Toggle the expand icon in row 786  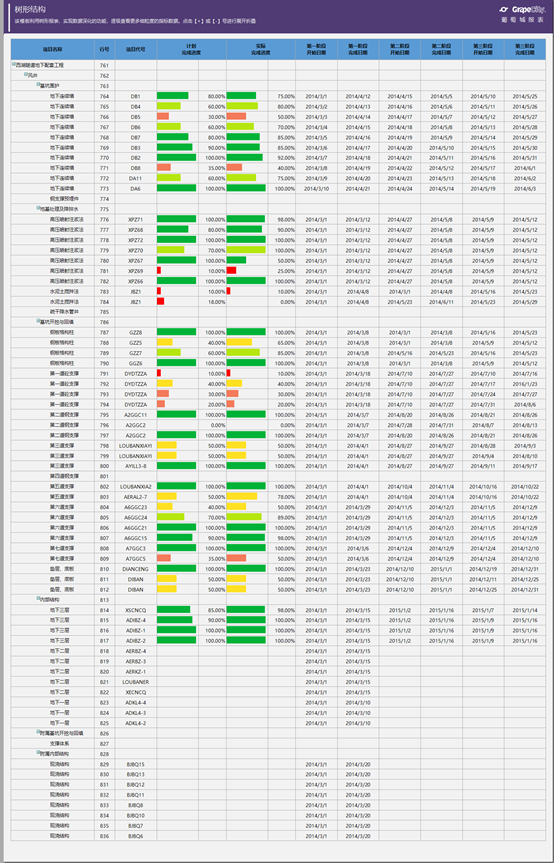pyautogui.click(x=38, y=321)
